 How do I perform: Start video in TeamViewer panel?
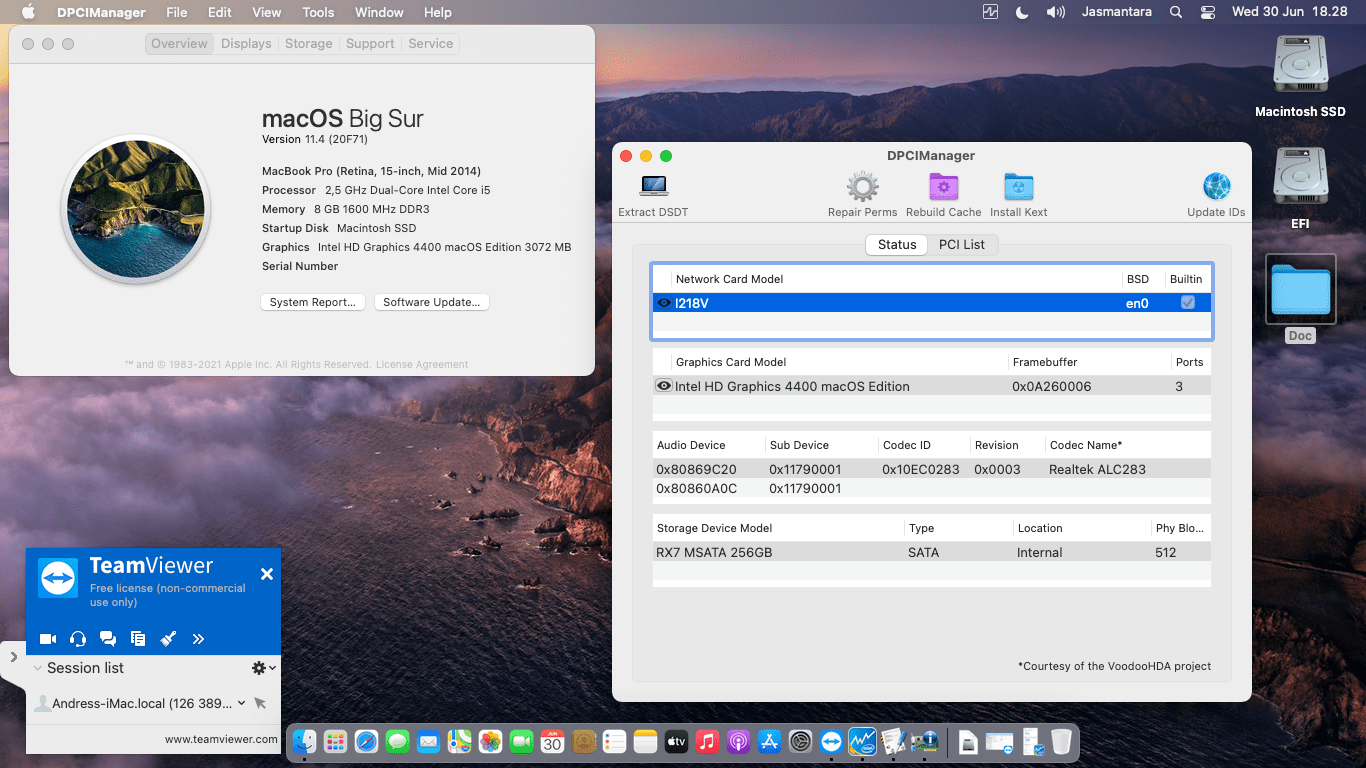point(48,639)
